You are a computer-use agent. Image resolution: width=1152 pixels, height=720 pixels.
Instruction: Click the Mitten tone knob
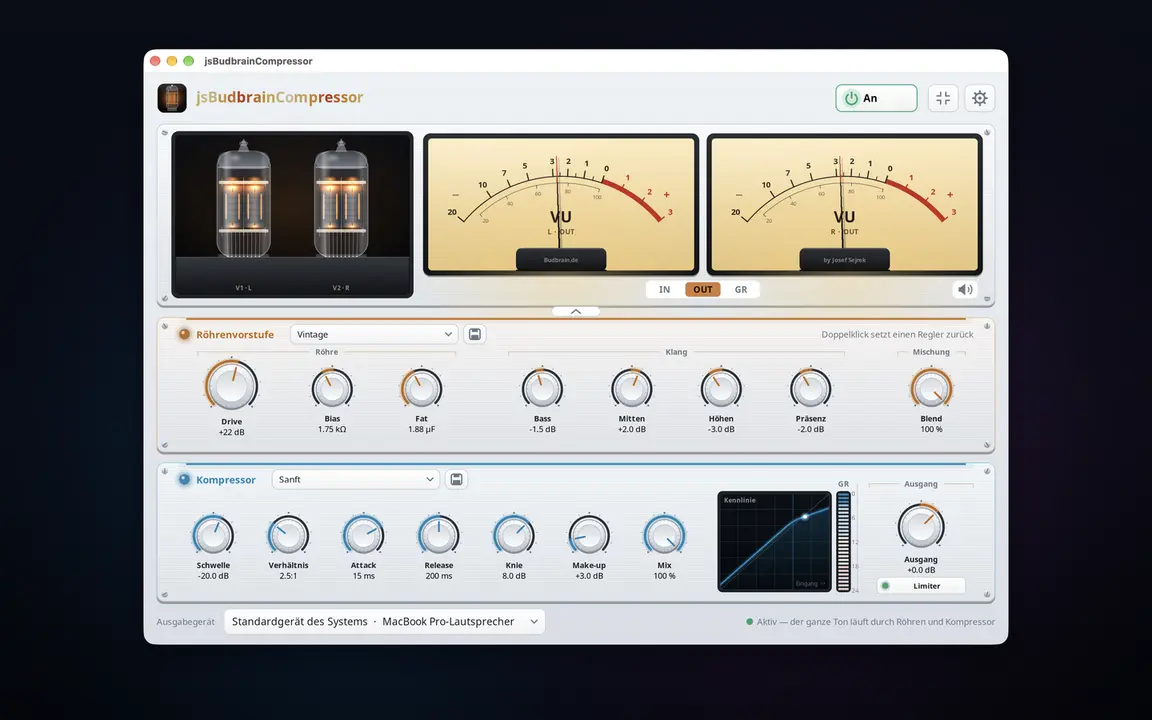(x=632, y=389)
